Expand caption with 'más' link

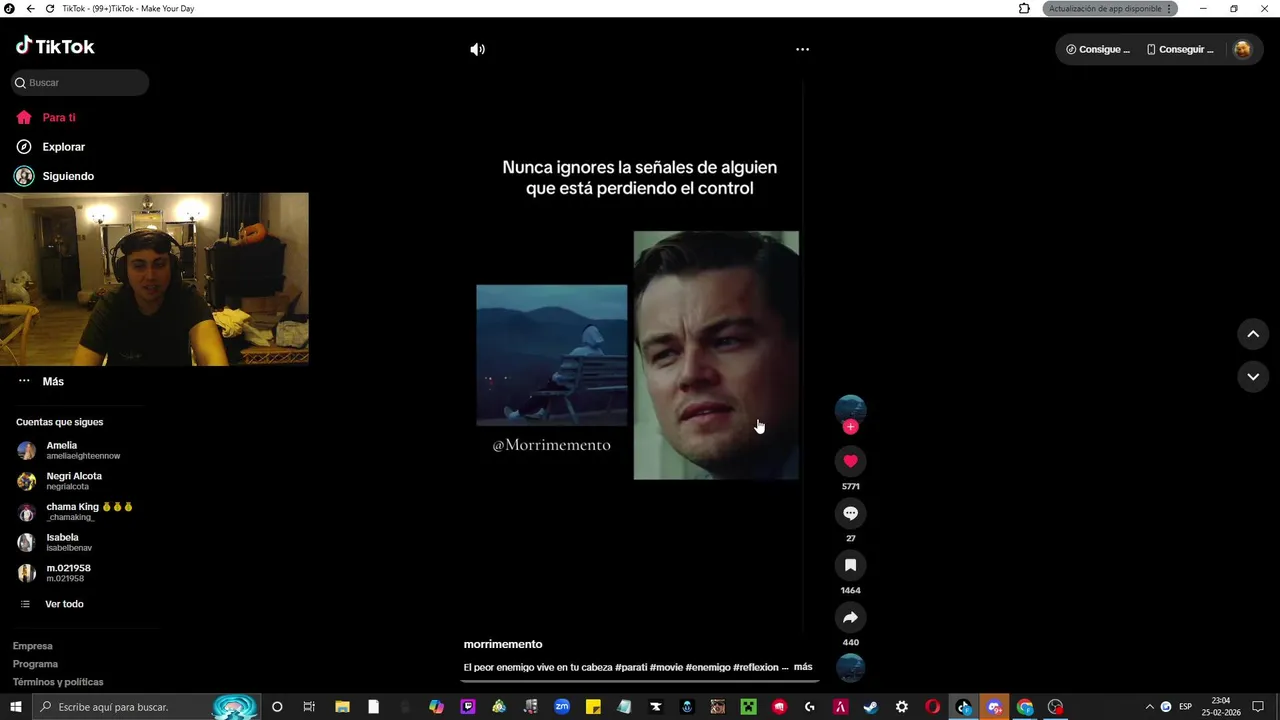click(803, 667)
